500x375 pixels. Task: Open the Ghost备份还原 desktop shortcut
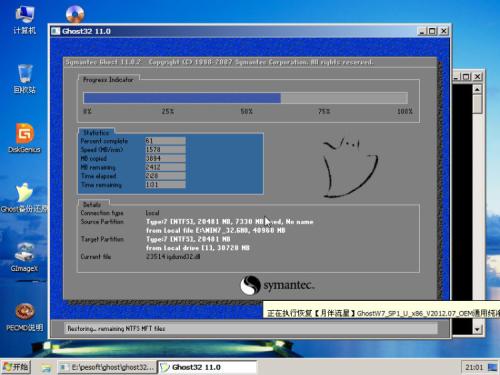(24, 198)
